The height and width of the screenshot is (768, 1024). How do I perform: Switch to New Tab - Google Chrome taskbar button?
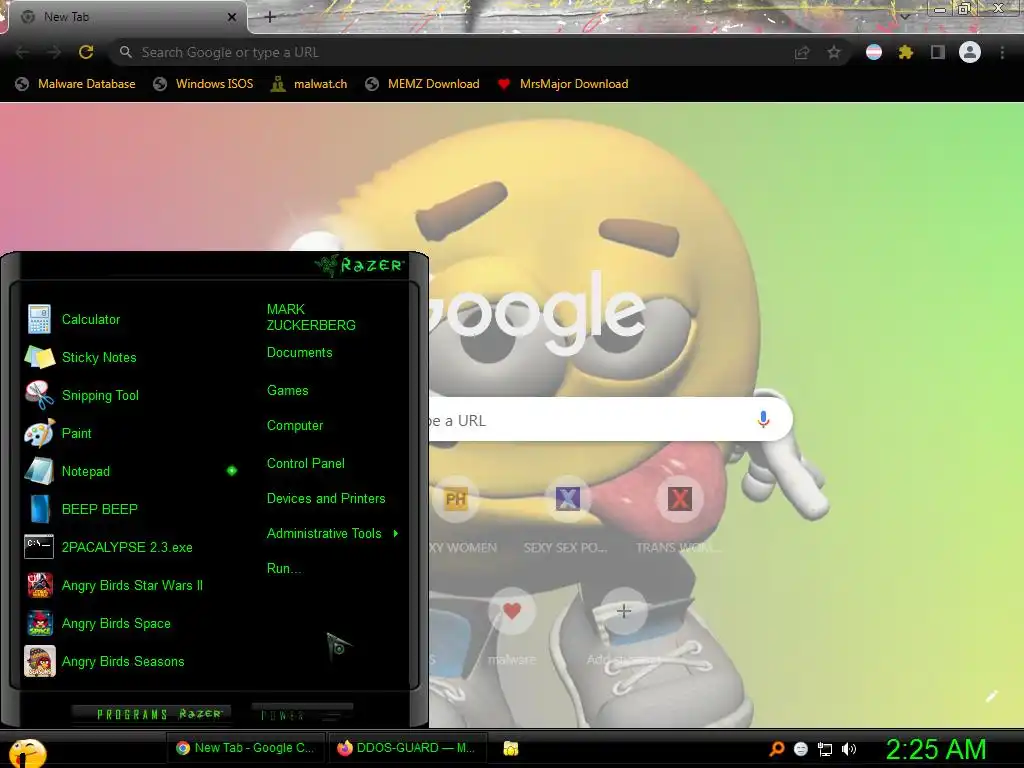(x=246, y=748)
